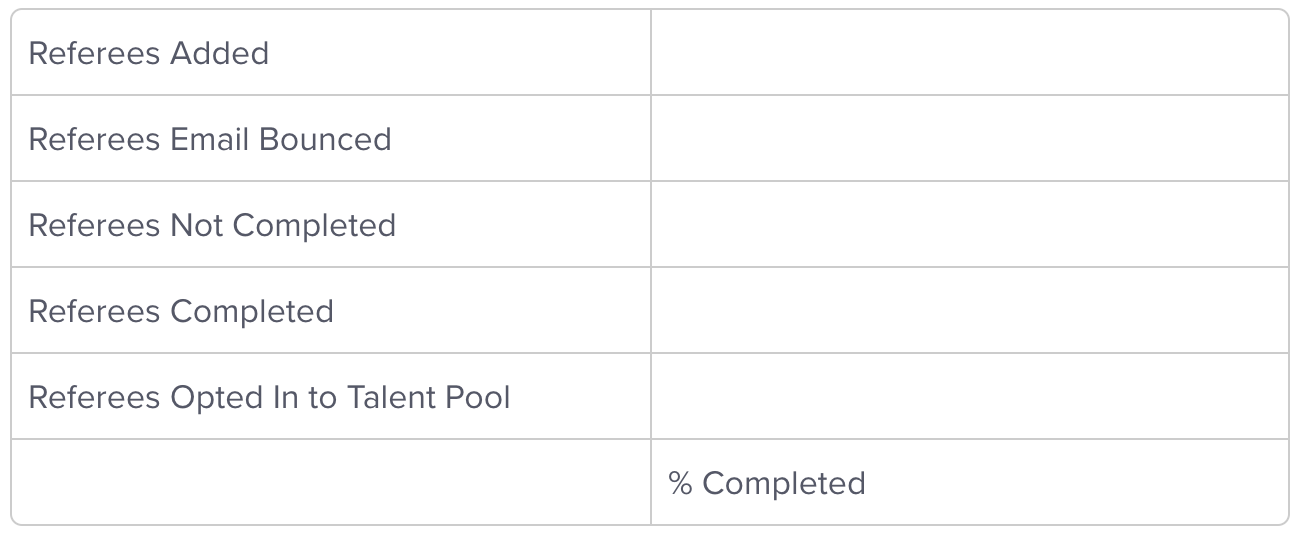Select the blank value cell for Referees Completed

[x=969, y=311]
